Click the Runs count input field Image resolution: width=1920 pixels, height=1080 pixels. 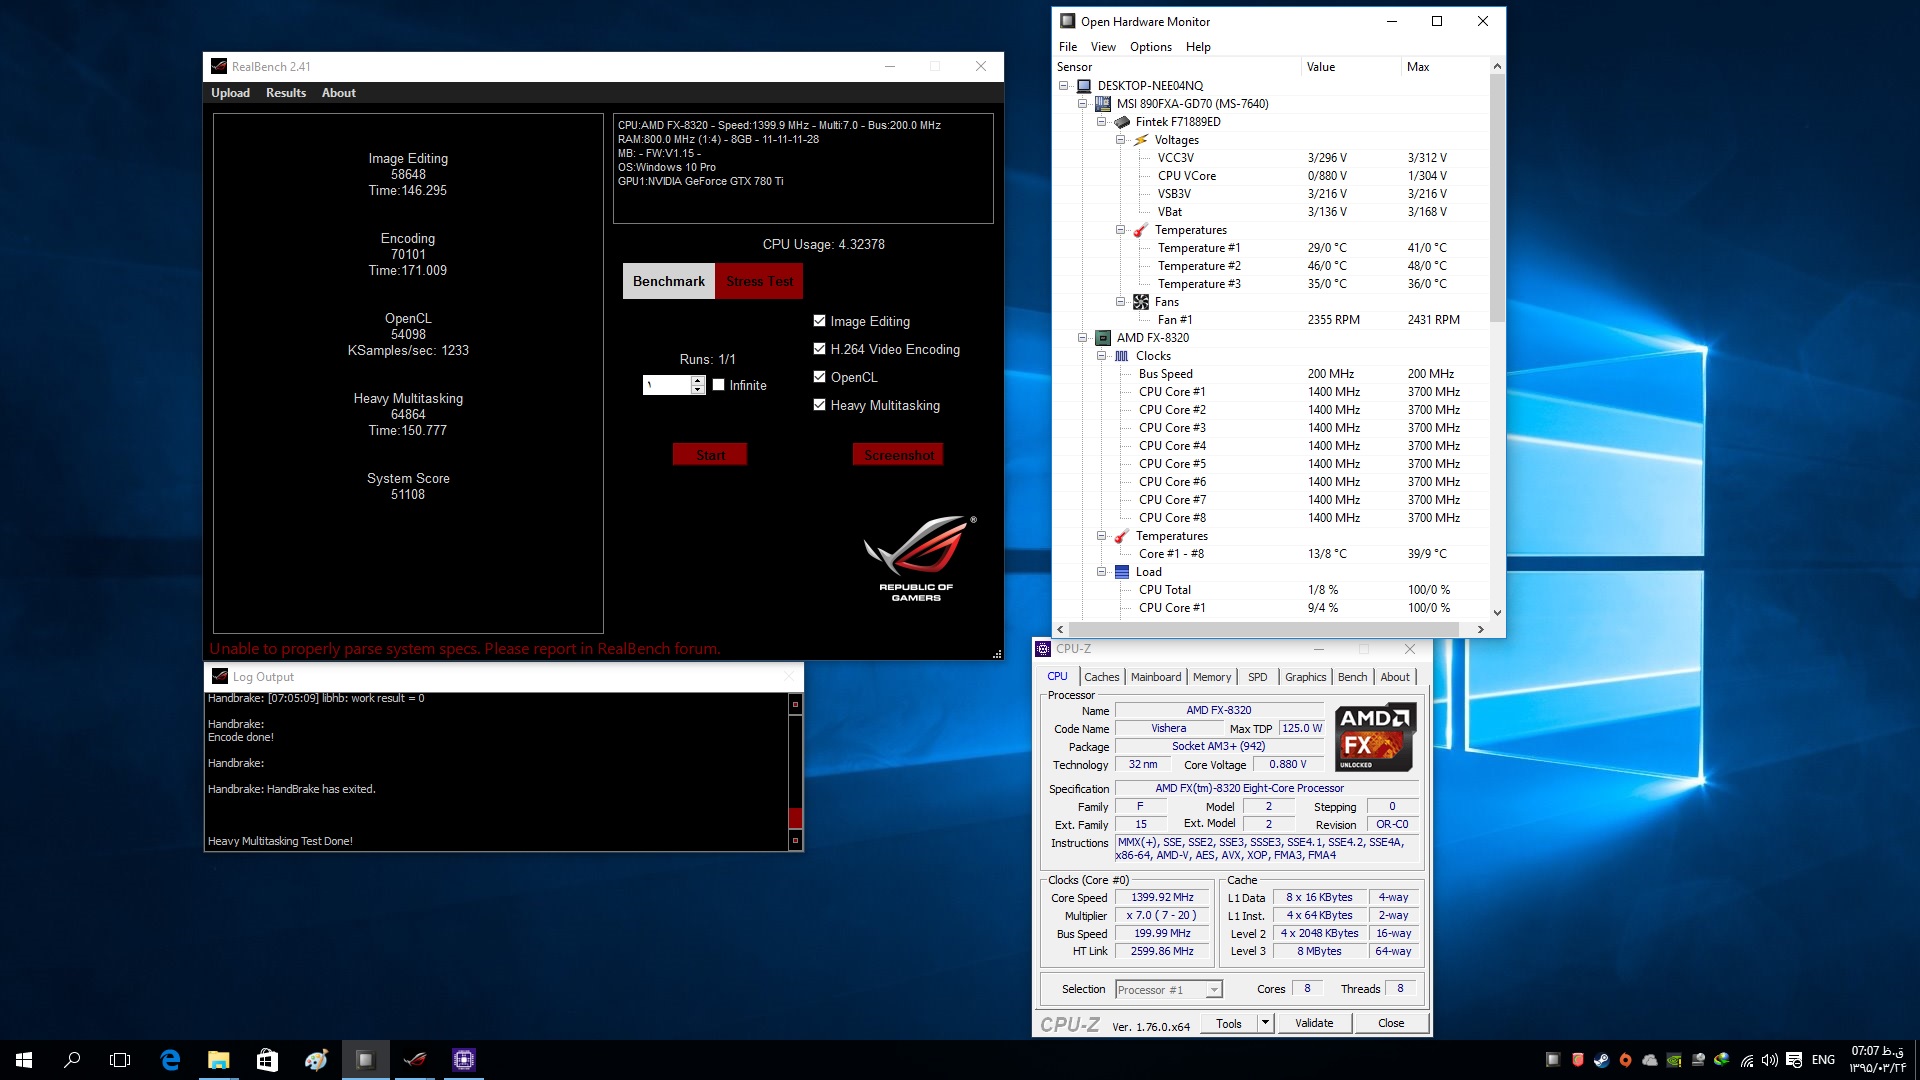[667, 385]
